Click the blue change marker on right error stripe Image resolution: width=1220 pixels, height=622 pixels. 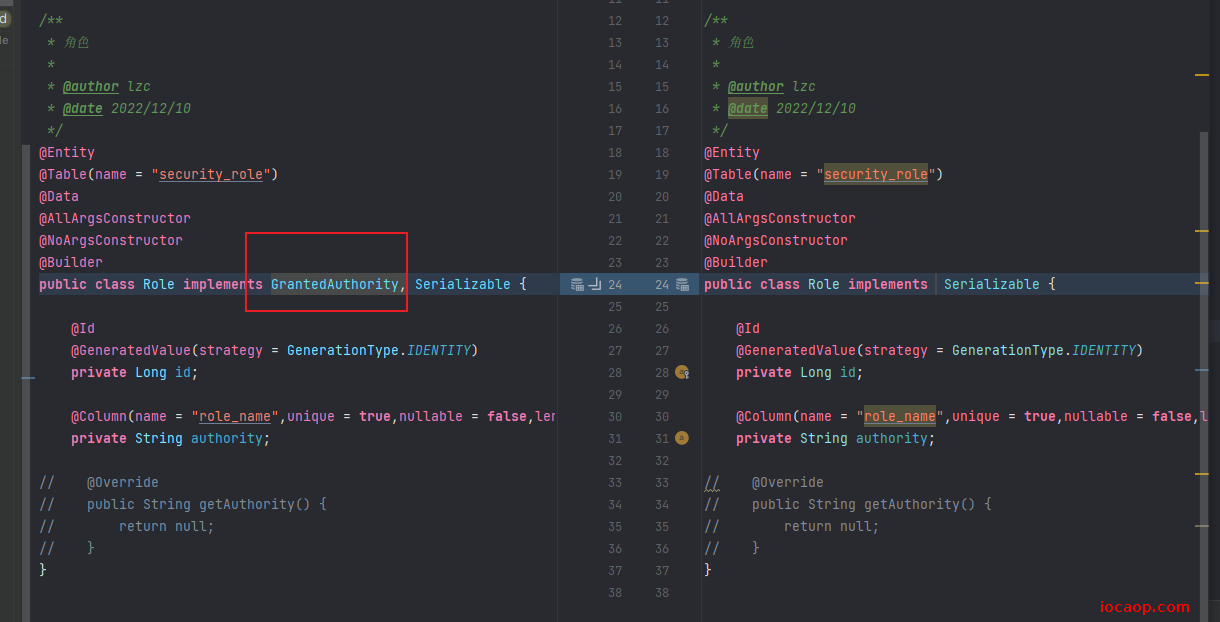point(1202,370)
